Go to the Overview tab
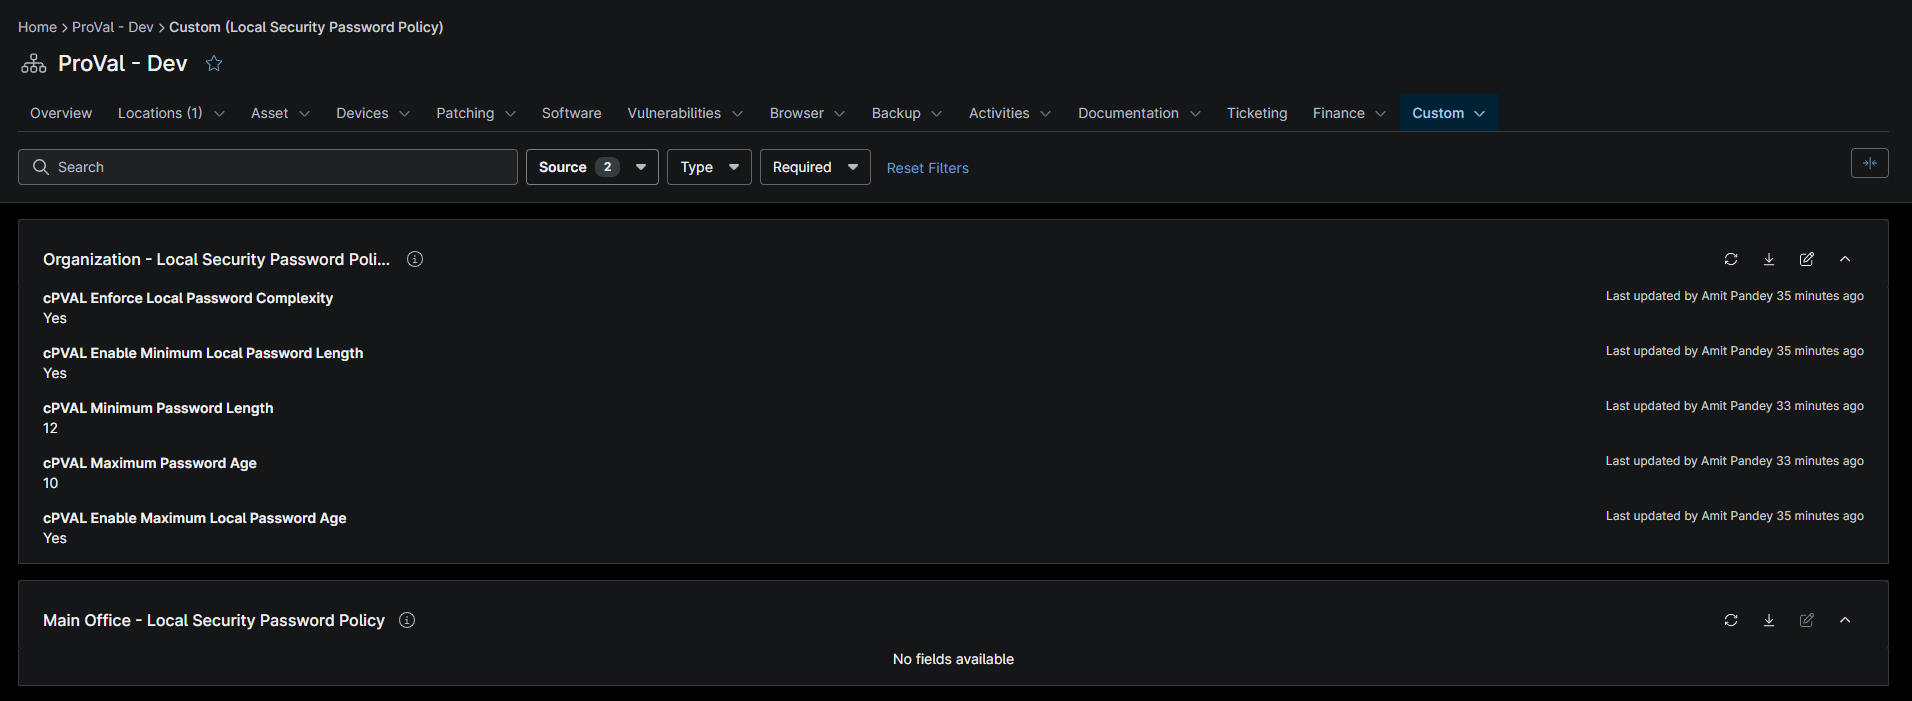 [61, 113]
